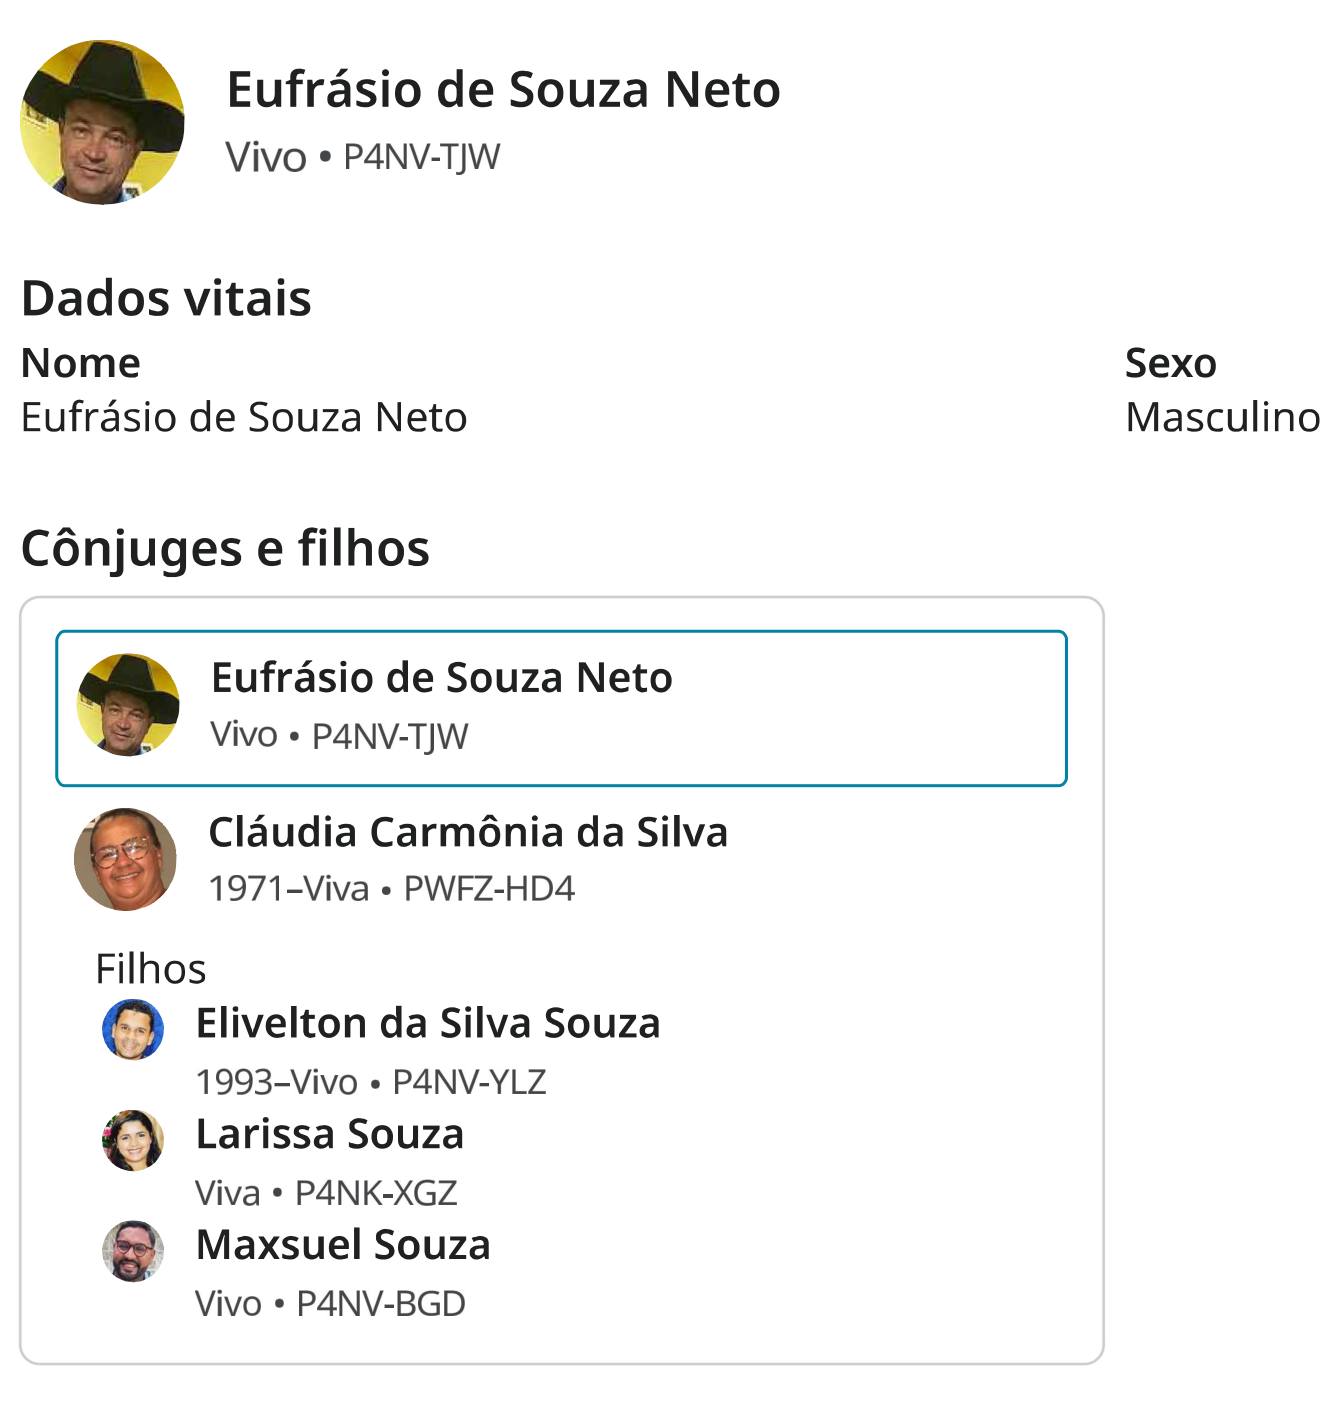Click the avatar next to Elivelton da Silva Souza
This screenshot has width=1342, height=1406.
133,1029
